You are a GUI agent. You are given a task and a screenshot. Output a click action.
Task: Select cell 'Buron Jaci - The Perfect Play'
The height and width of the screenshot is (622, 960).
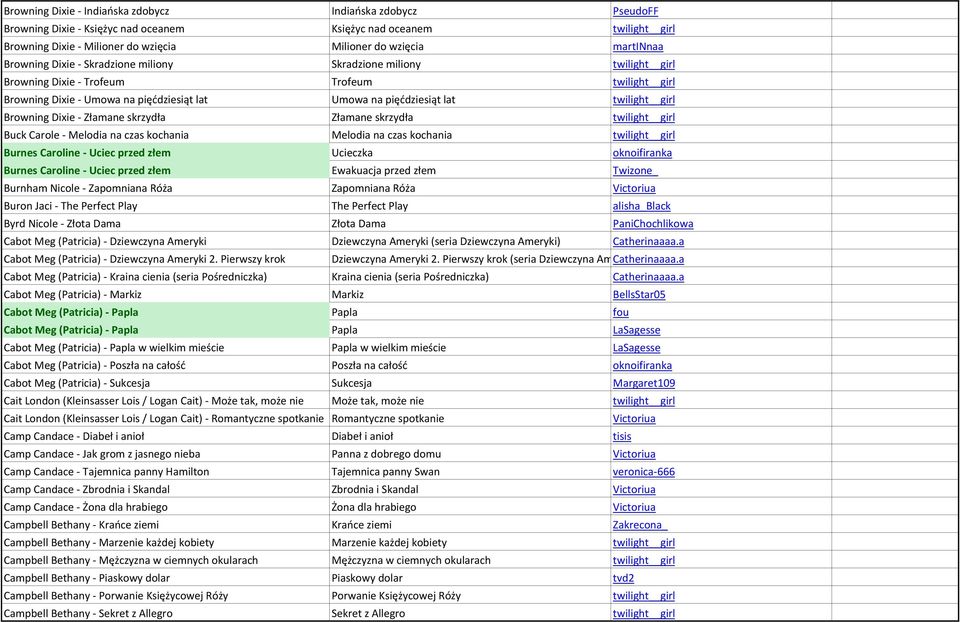[x=165, y=206]
